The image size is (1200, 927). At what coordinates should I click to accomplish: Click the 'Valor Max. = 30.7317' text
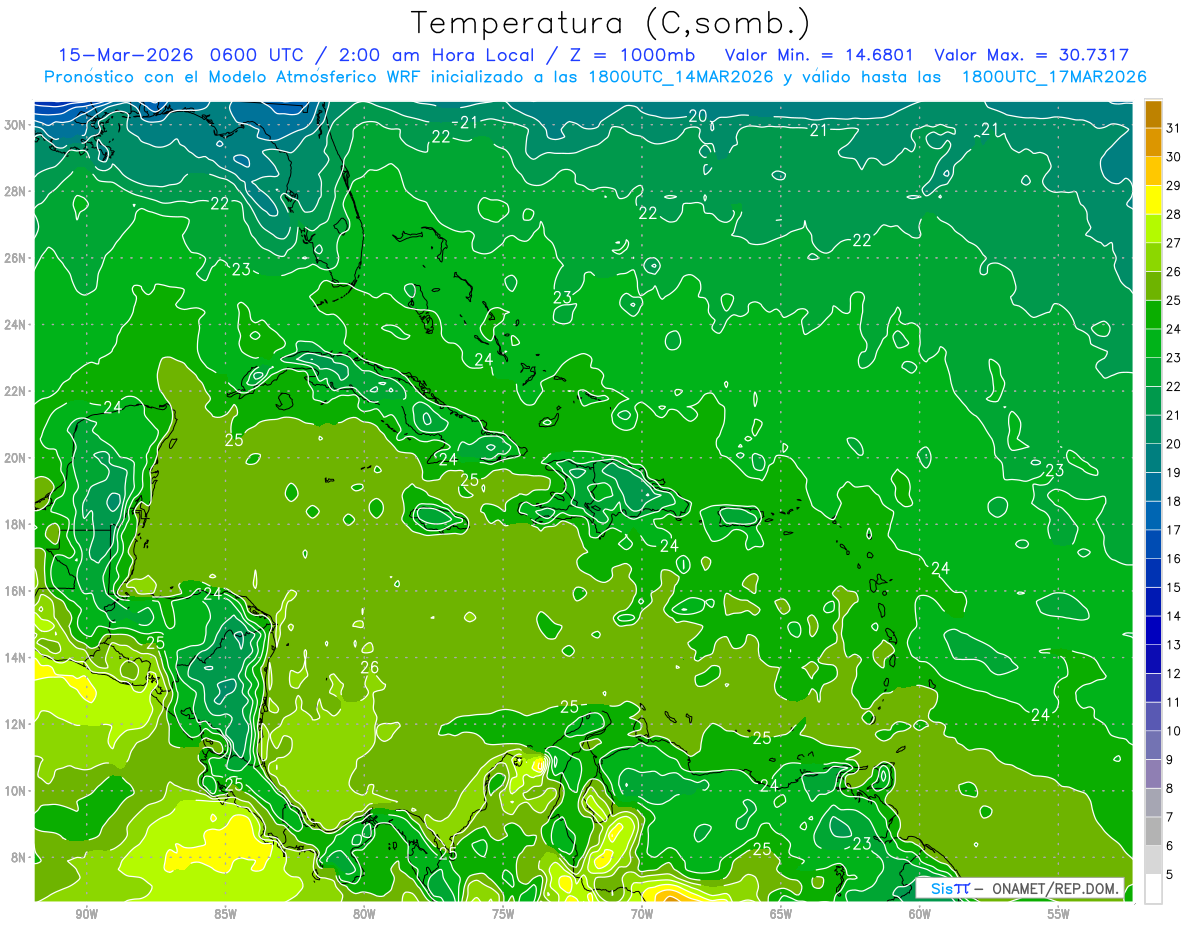pyautogui.click(x=1031, y=55)
